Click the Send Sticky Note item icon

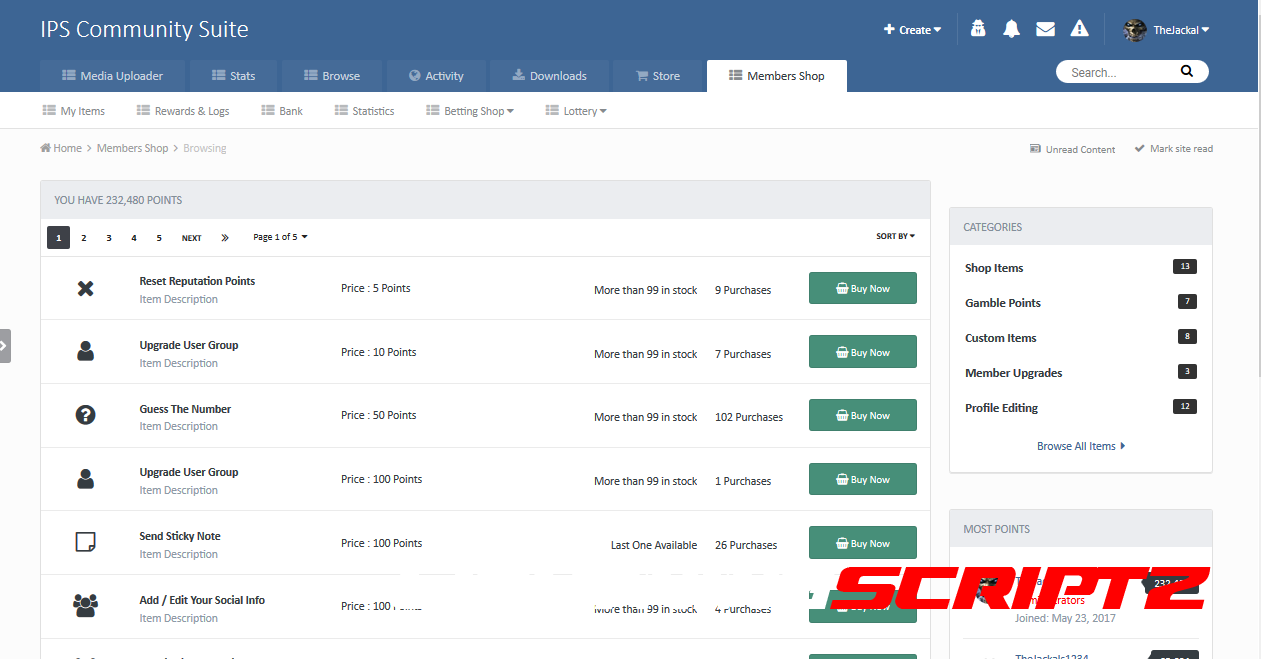86,542
